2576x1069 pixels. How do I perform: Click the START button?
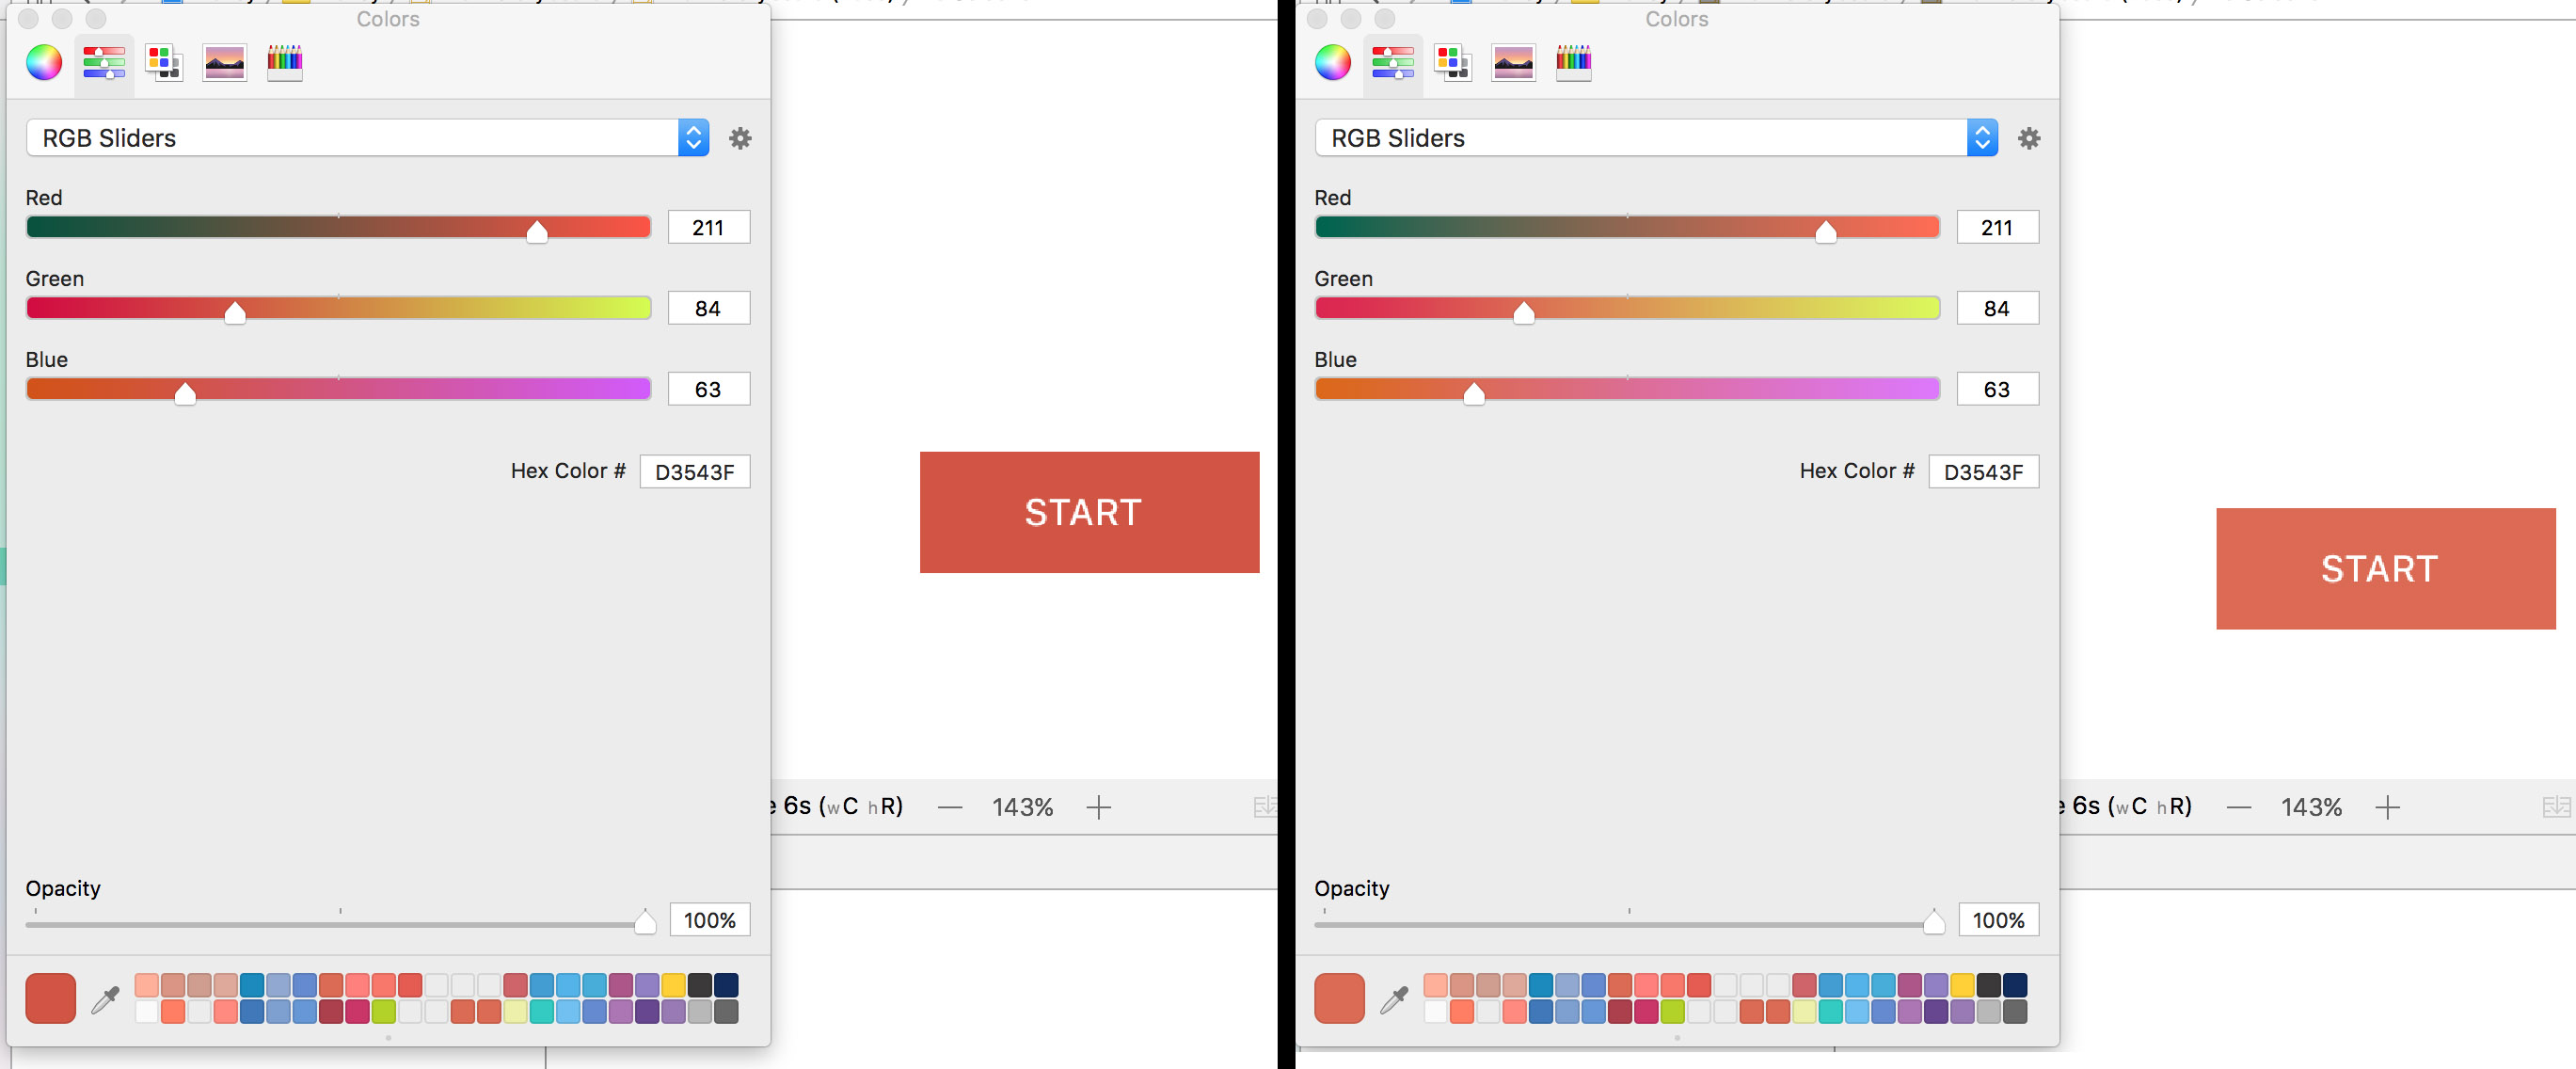coord(1087,512)
